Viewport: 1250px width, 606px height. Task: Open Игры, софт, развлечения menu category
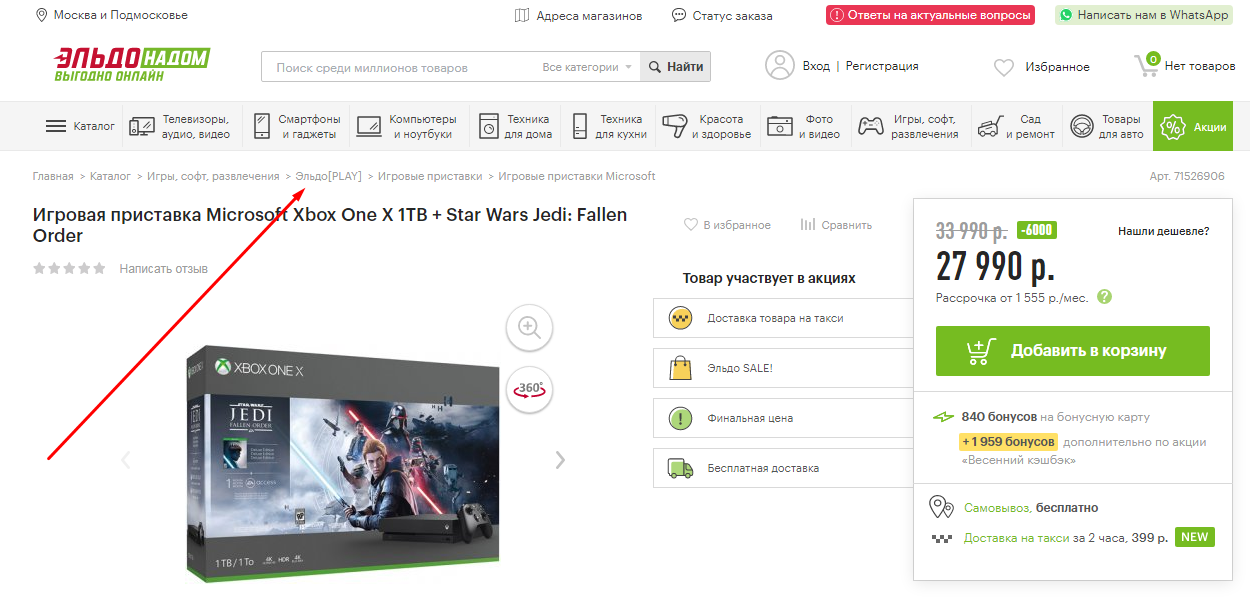pos(911,126)
